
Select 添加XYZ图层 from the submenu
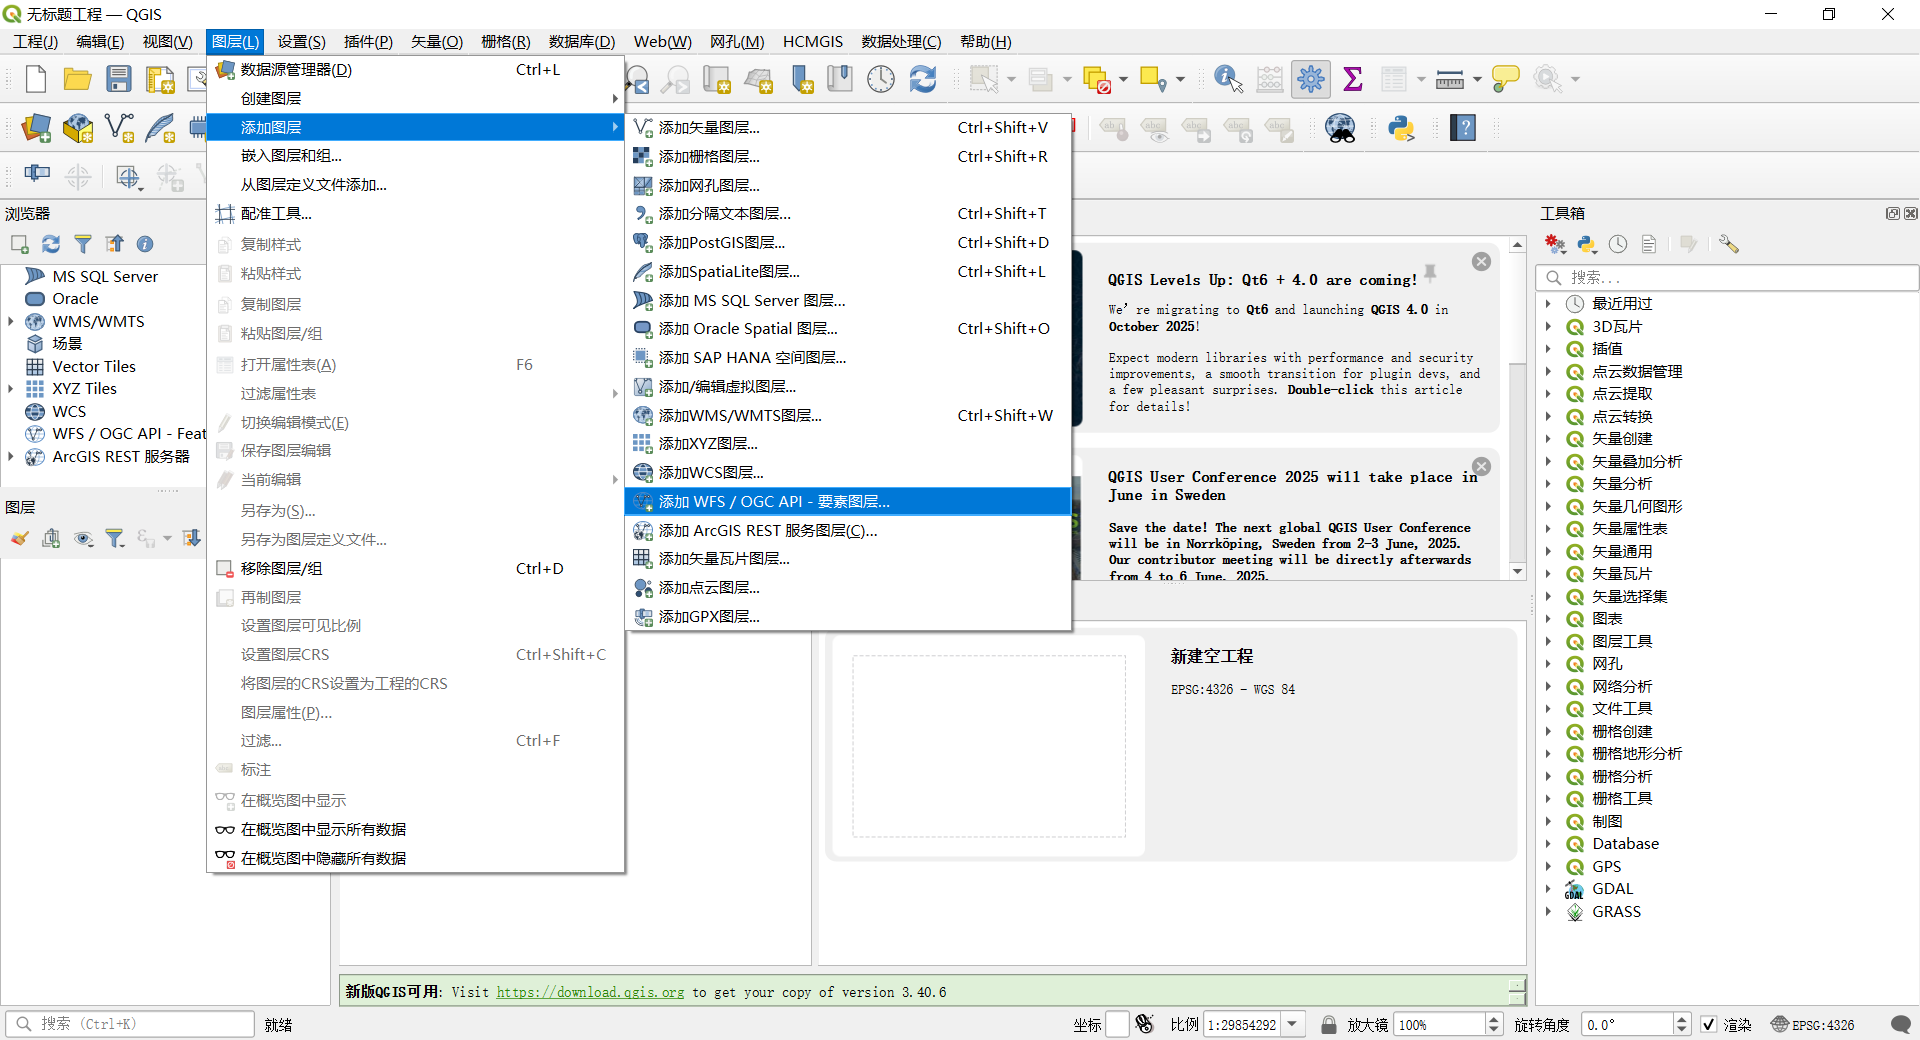pos(708,444)
